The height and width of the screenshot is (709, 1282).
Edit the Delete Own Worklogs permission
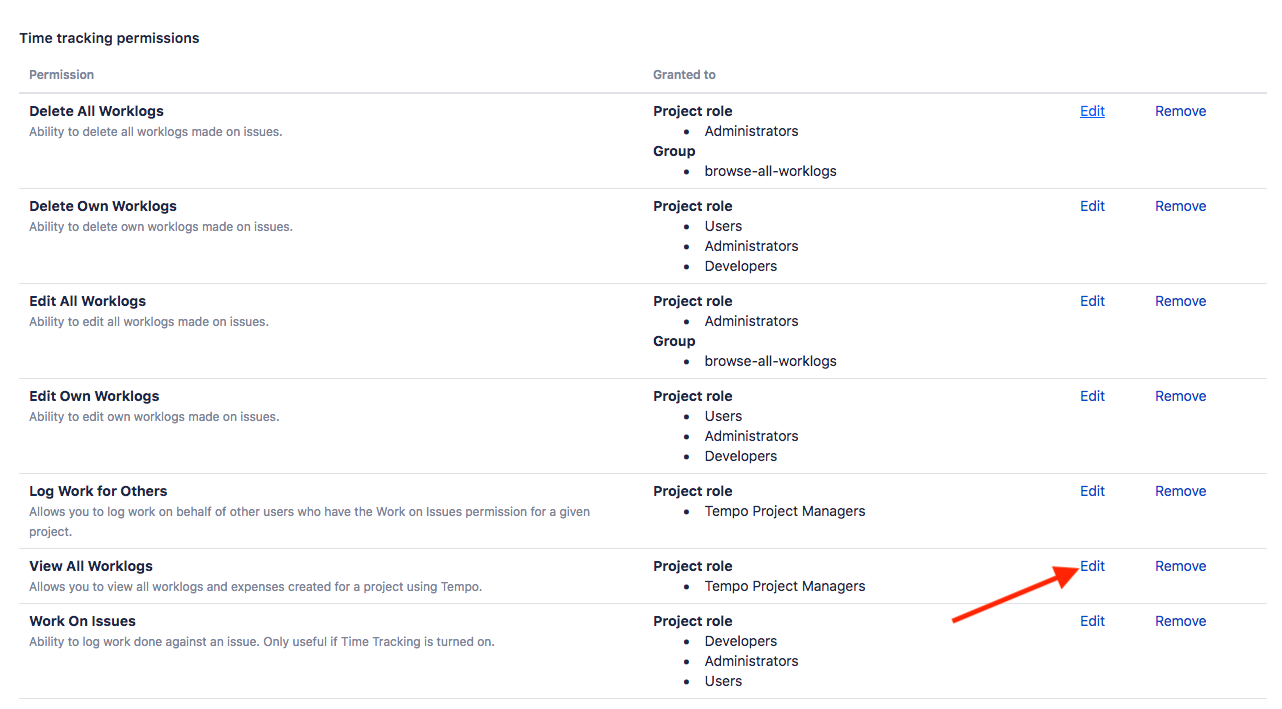(1092, 206)
